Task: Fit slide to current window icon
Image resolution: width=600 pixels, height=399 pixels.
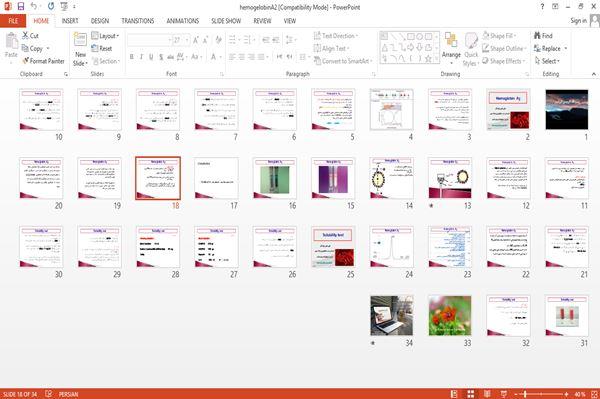Action: 594,394
